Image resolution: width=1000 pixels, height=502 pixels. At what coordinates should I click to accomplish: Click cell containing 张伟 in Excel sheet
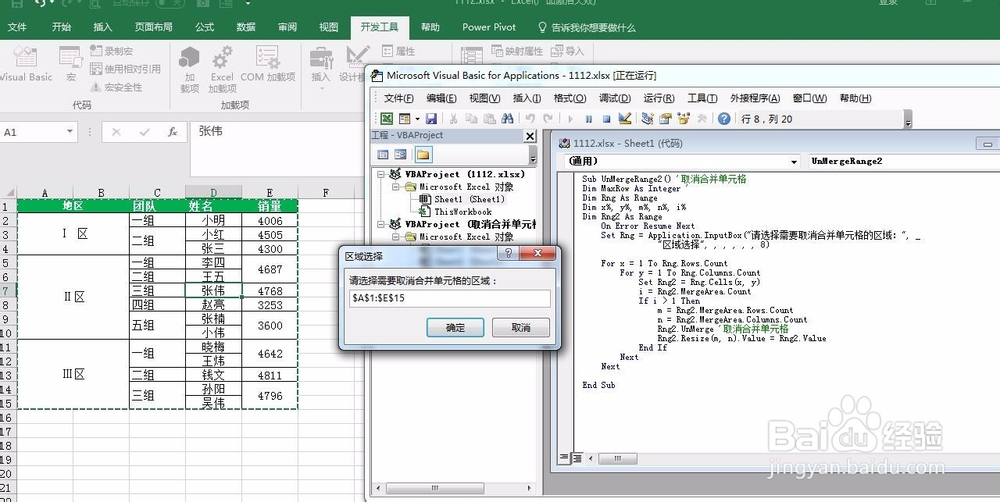[x=213, y=291]
